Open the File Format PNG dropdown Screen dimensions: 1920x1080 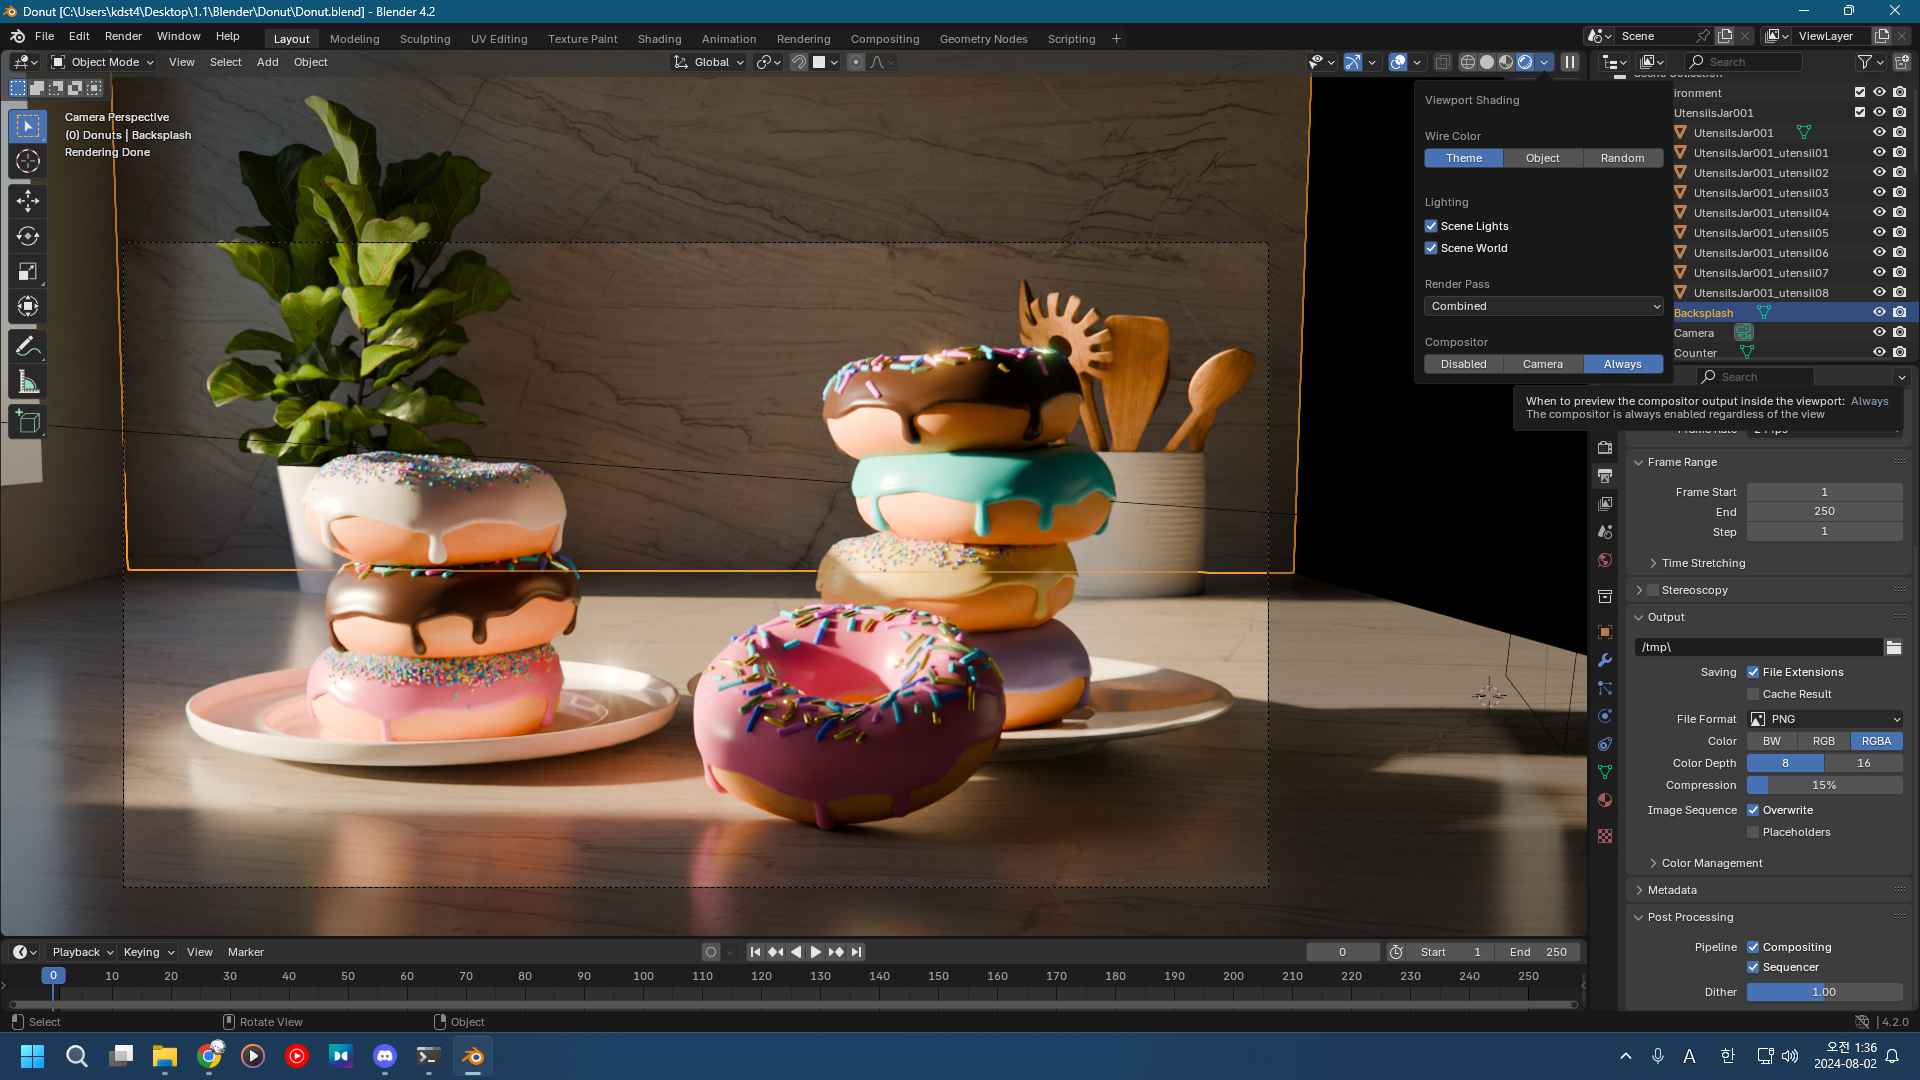coord(1825,719)
